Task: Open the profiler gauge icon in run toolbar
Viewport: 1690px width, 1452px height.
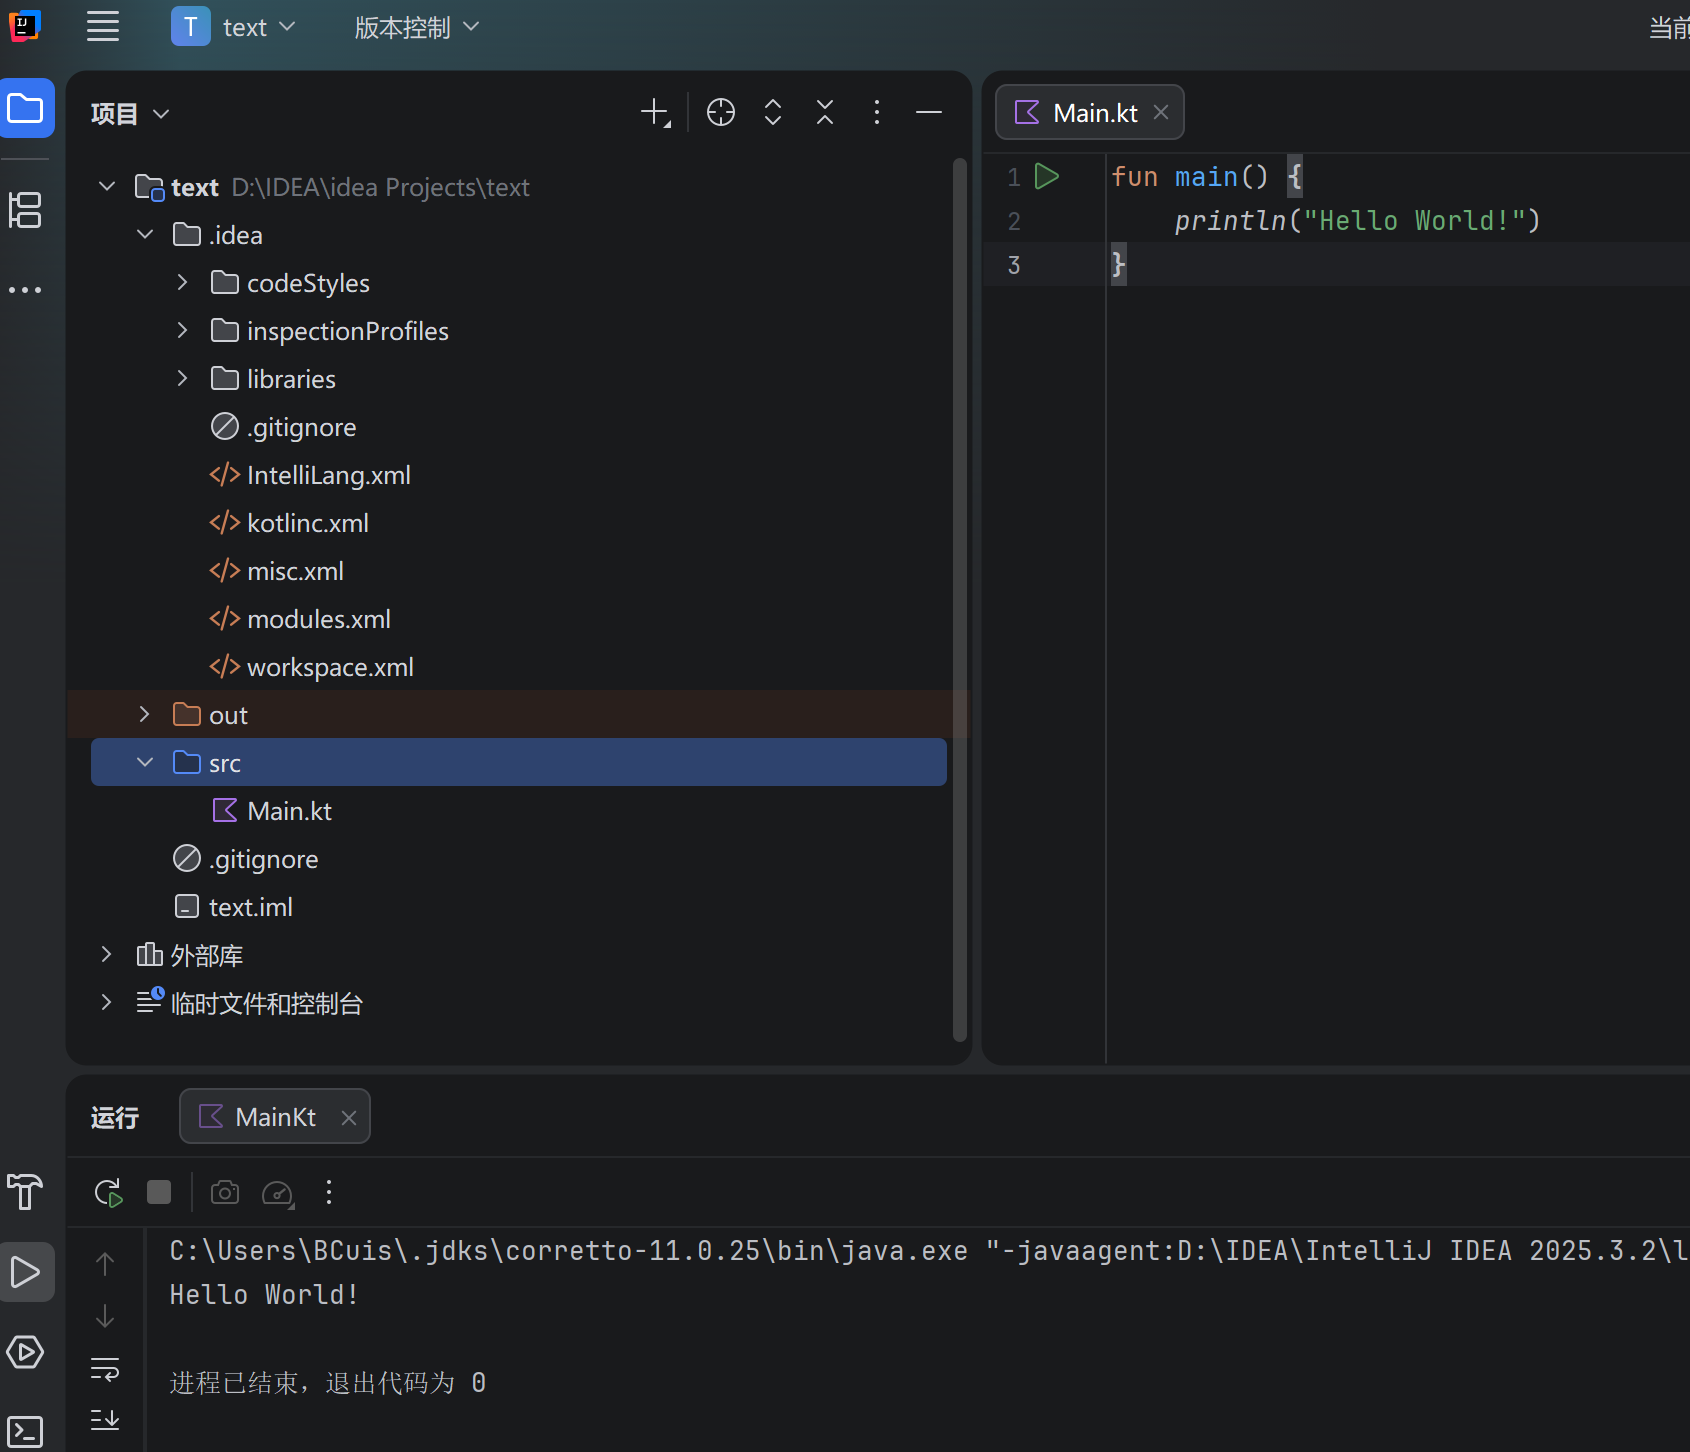Action: pos(278,1192)
